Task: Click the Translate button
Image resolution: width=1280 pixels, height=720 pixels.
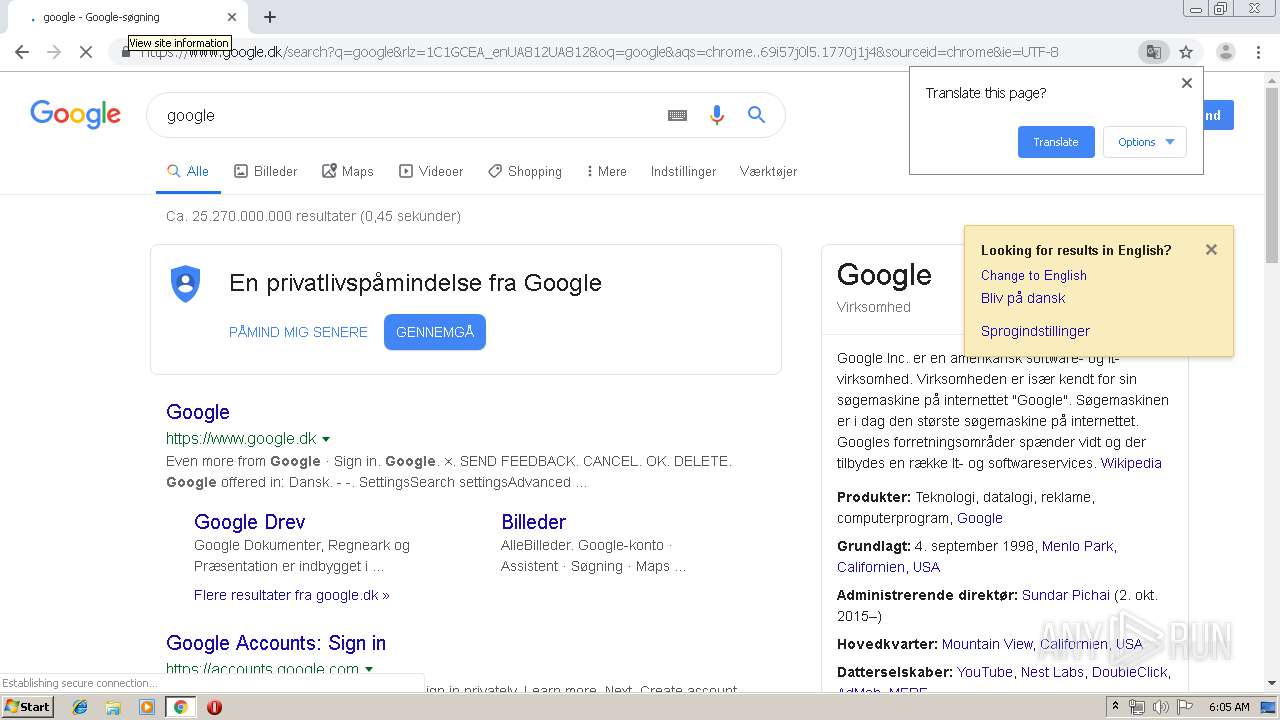Action: [1056, 142]
